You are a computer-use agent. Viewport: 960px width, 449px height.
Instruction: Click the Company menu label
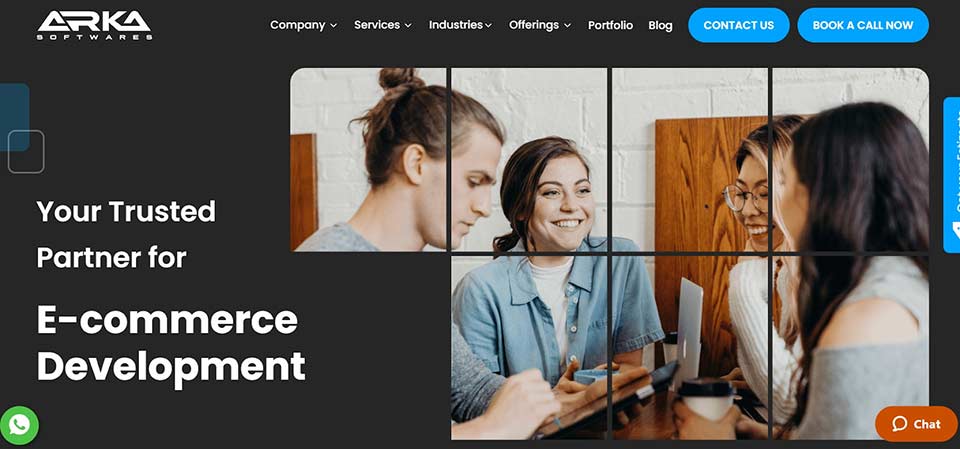(298, 25)
